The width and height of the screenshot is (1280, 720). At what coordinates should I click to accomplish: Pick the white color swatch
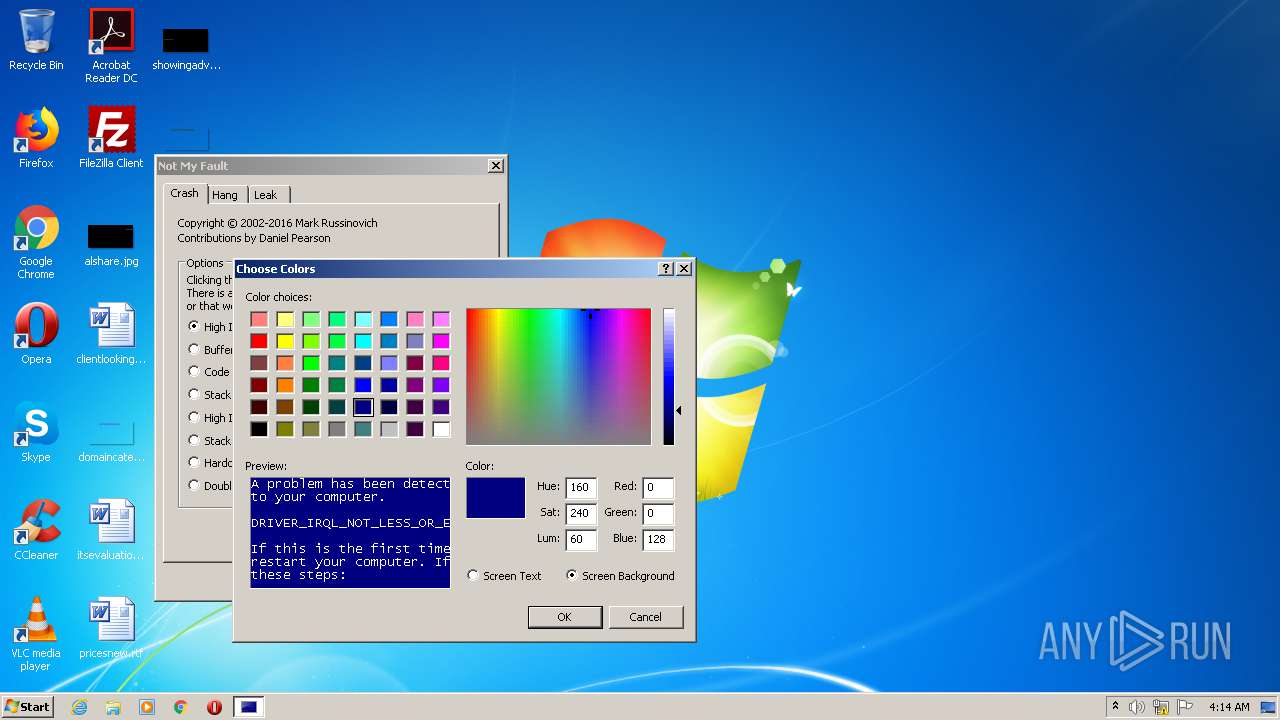click(441, 429)
